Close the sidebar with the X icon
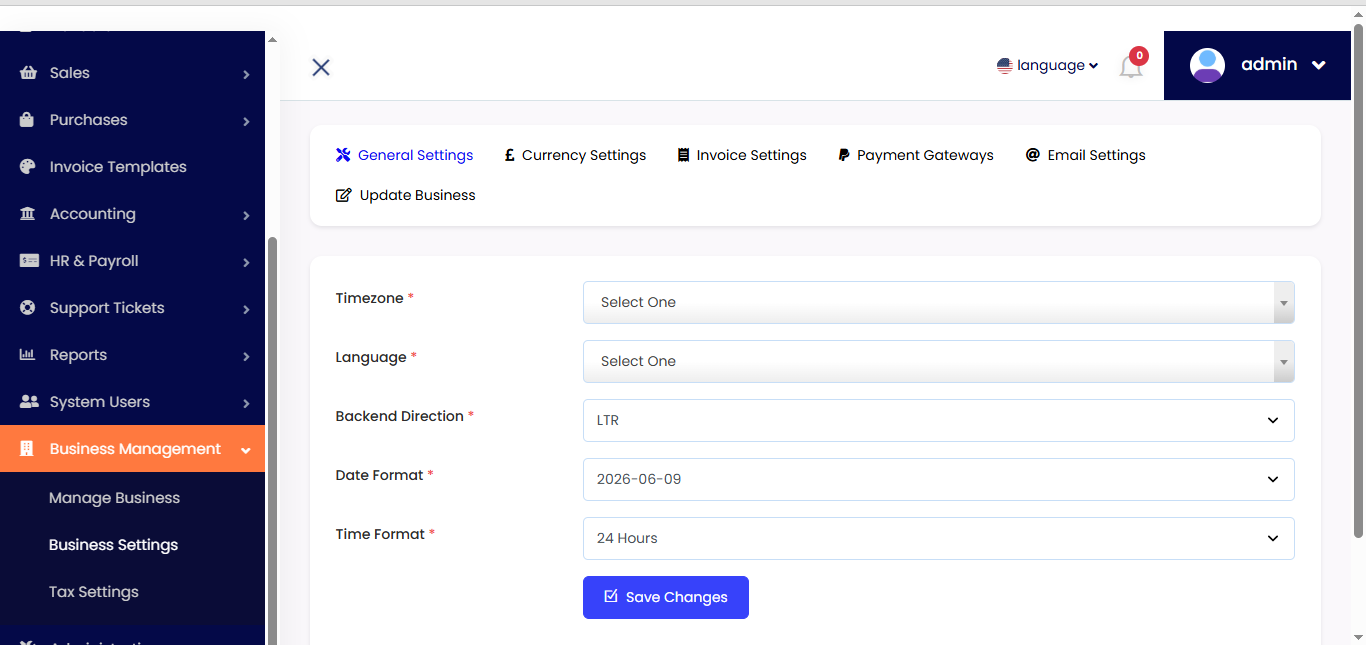 click(x=321, y=67)
